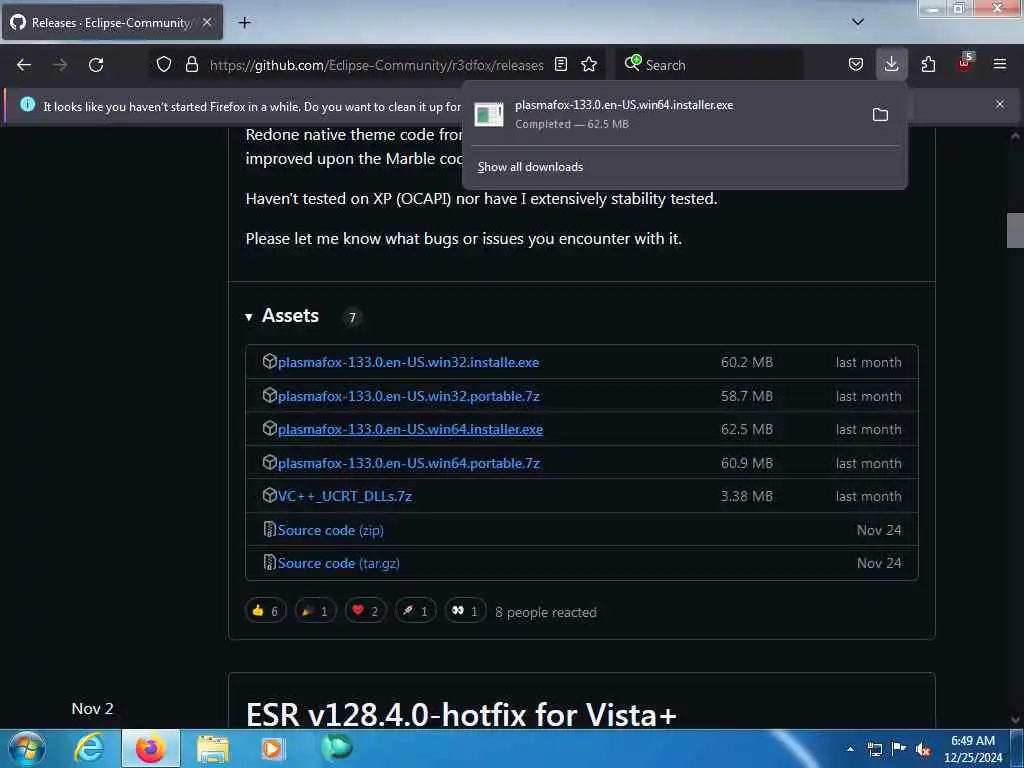1024x768 pixels.
Task: Open Windows Explorer from taskbar
Action: click(213, 749)
